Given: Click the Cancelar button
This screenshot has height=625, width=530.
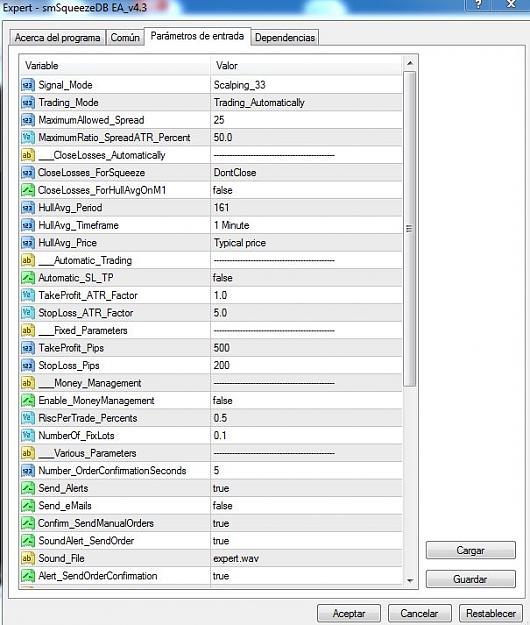Looking at the screenshot, I should click(x=420, y=613).
